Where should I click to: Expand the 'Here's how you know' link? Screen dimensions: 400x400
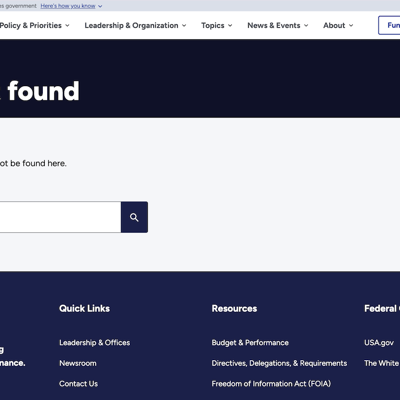pyautogui.click(x=68, y=6)
